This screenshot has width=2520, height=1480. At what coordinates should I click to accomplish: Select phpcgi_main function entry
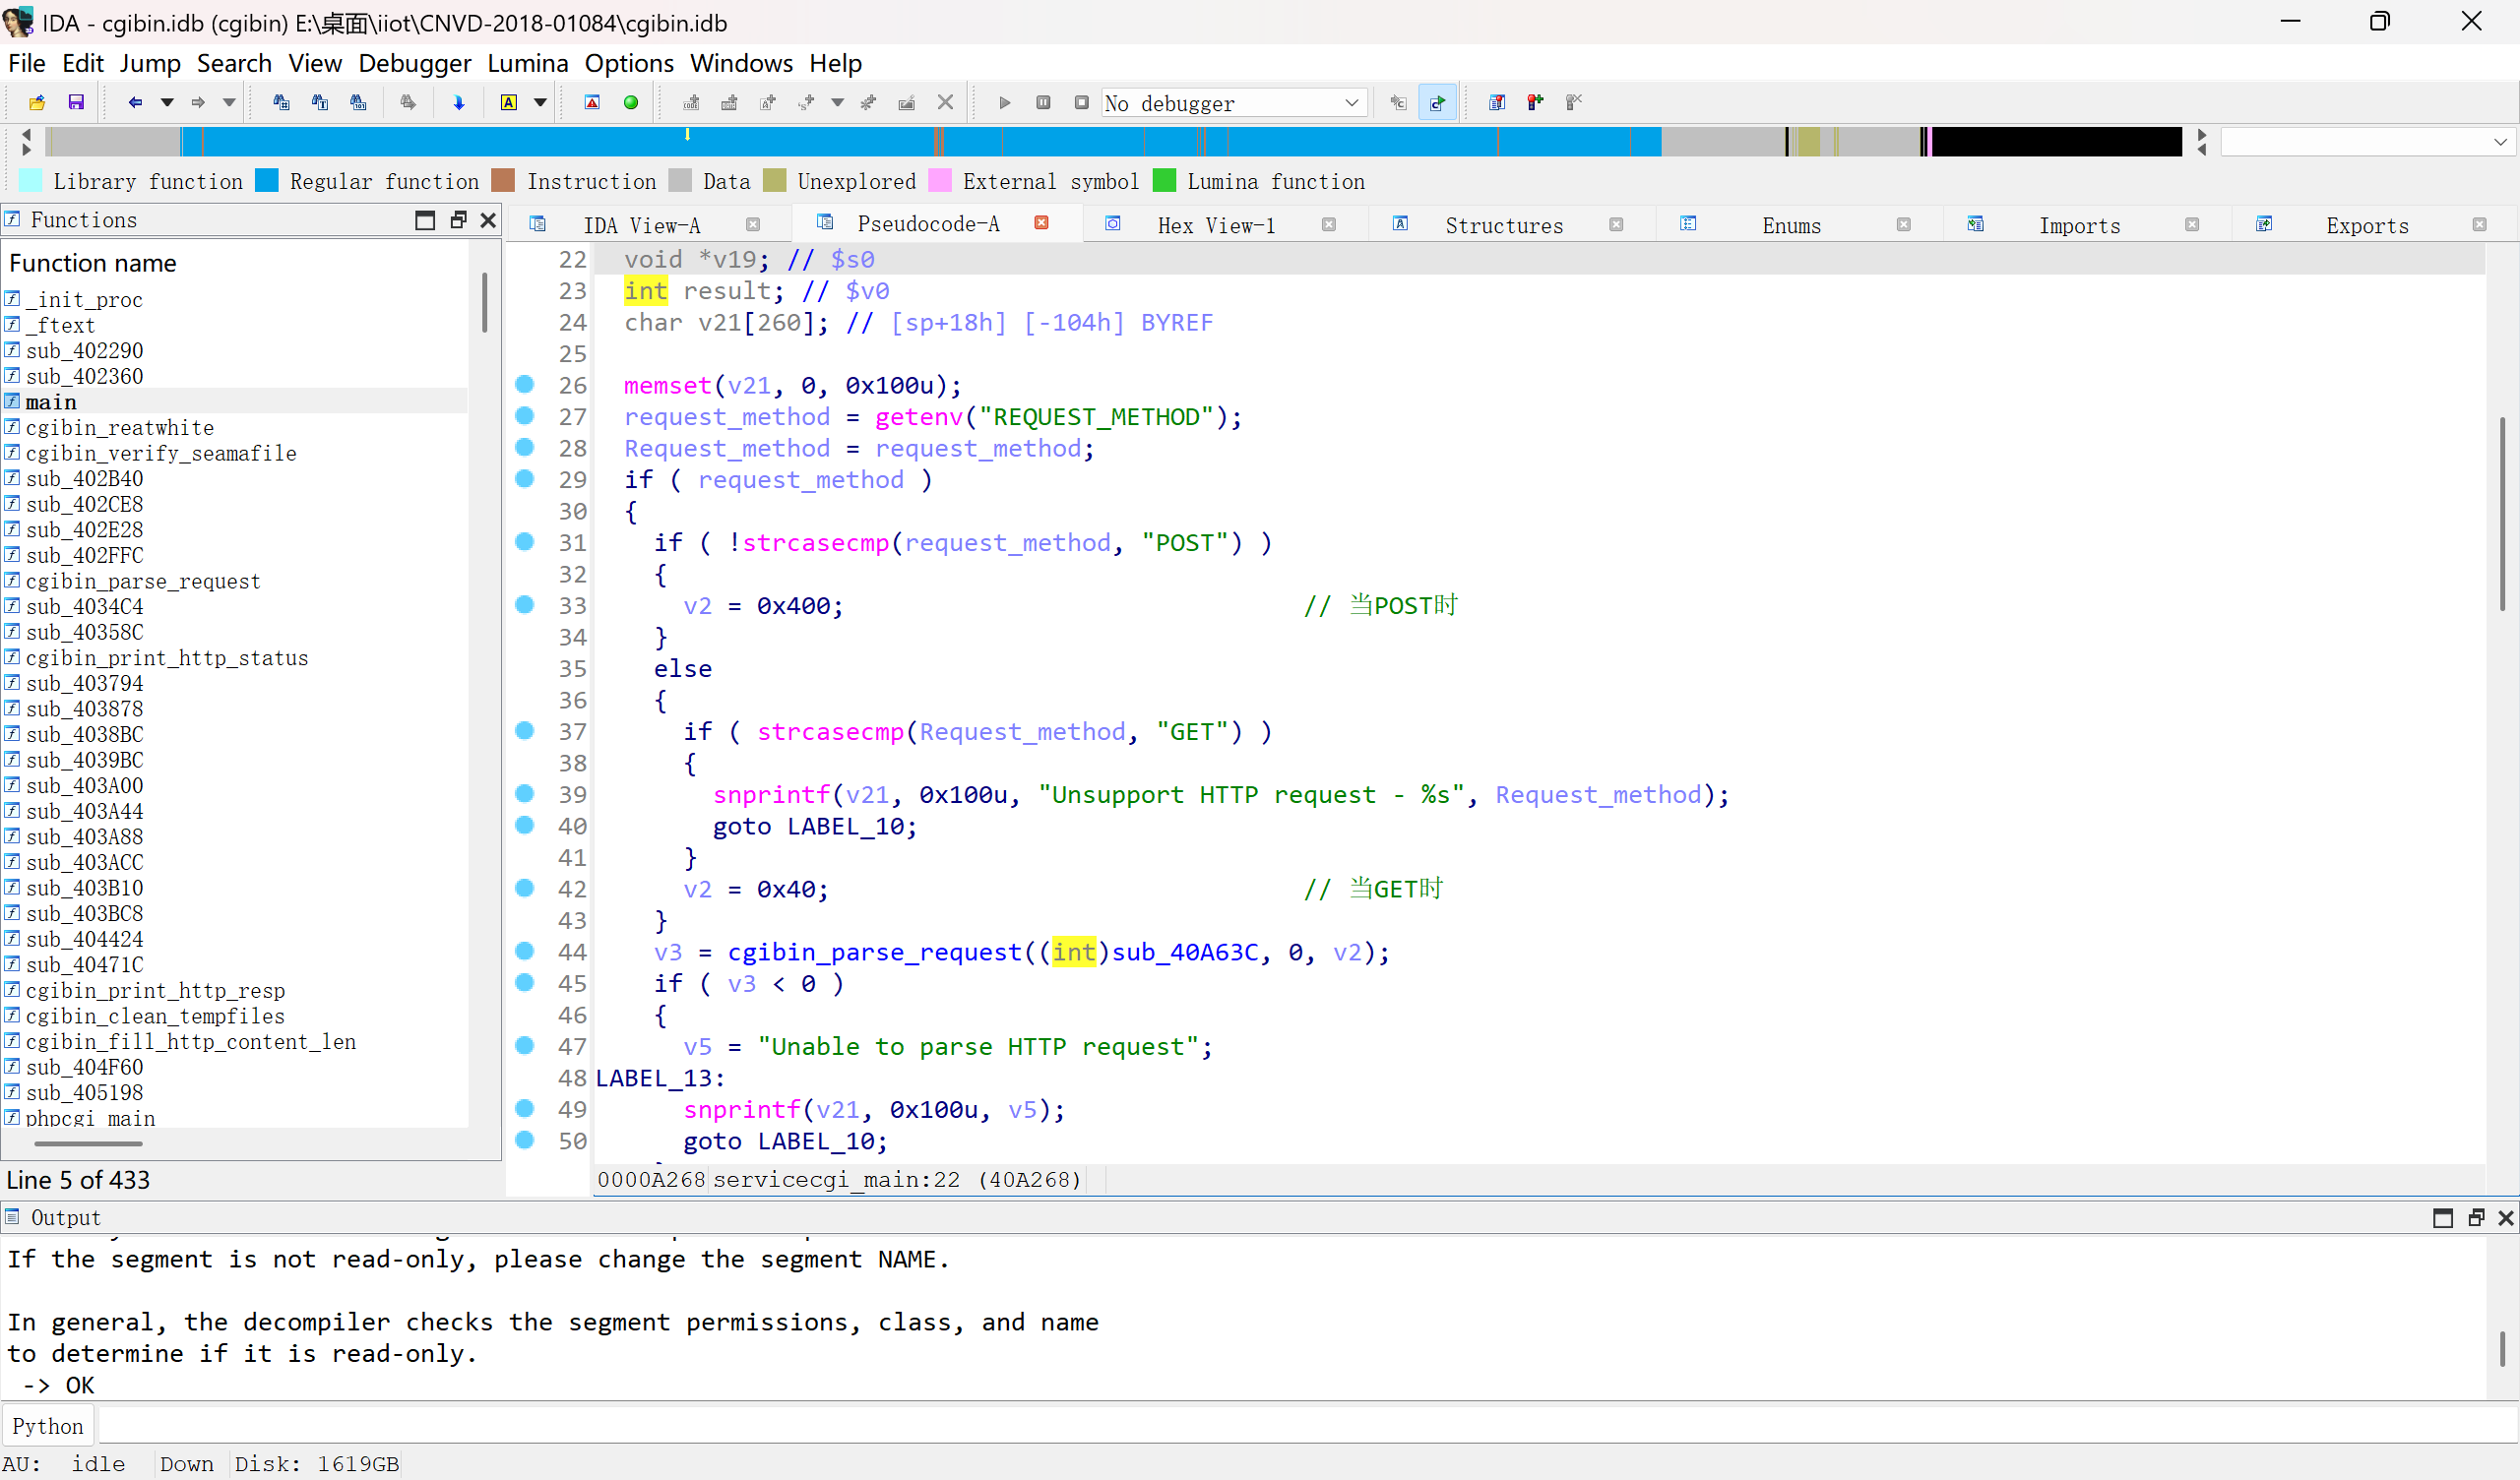coord(90,1118)
